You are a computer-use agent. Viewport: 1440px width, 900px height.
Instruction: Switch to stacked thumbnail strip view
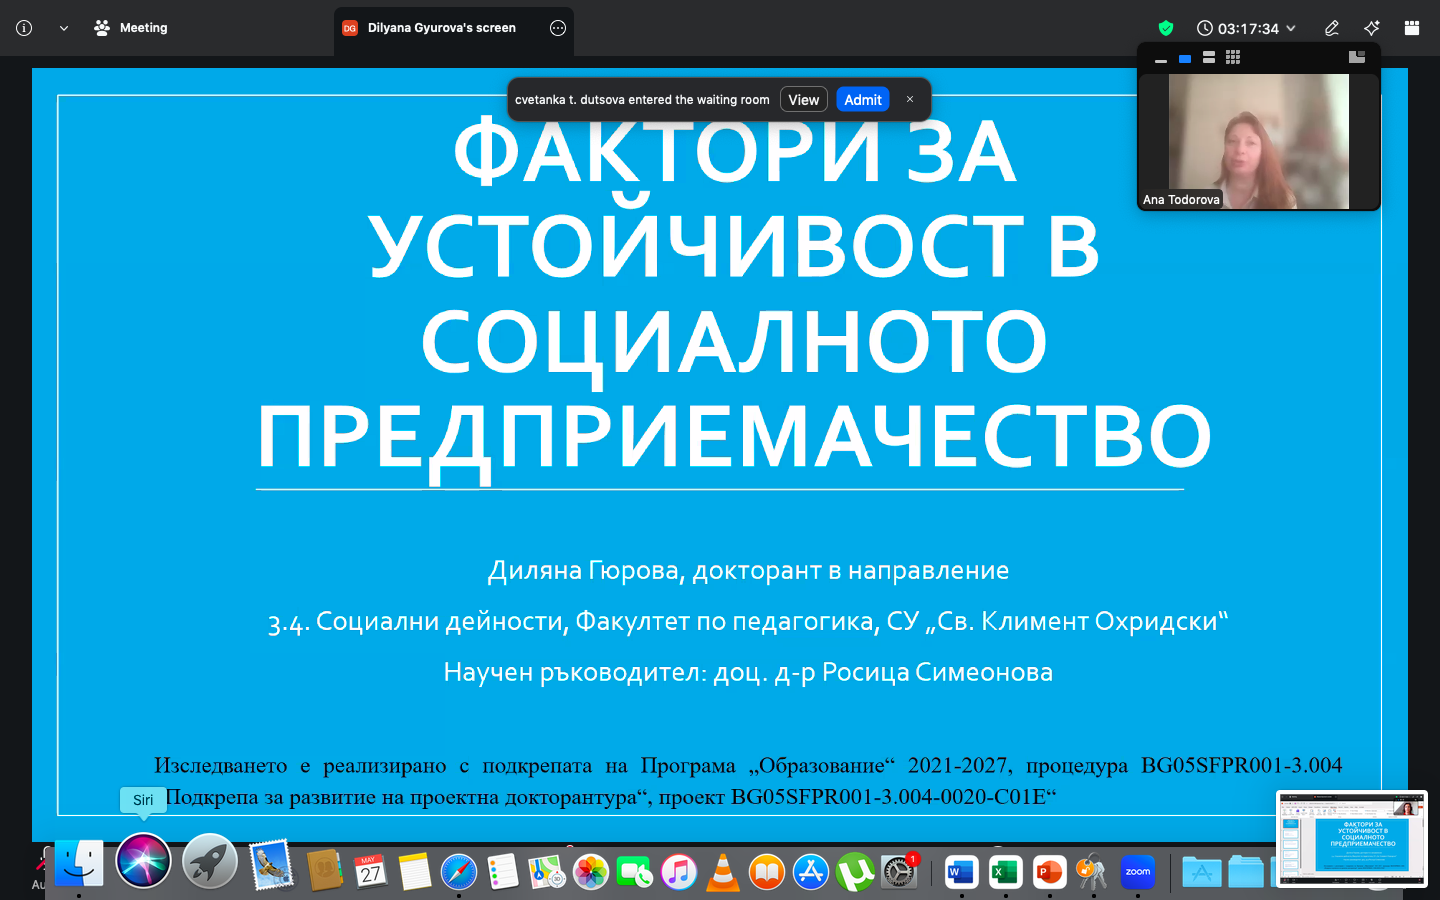click(1209, 58)
